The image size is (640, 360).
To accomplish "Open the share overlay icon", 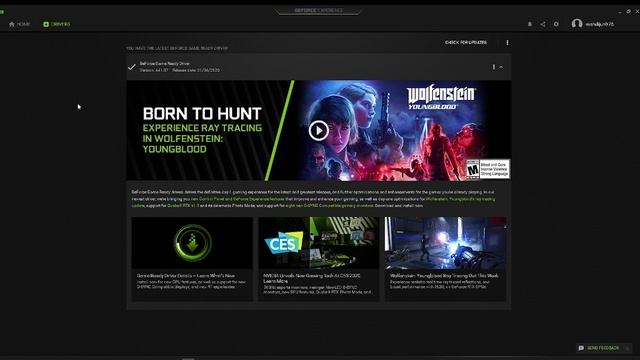I will click(543, 24).
